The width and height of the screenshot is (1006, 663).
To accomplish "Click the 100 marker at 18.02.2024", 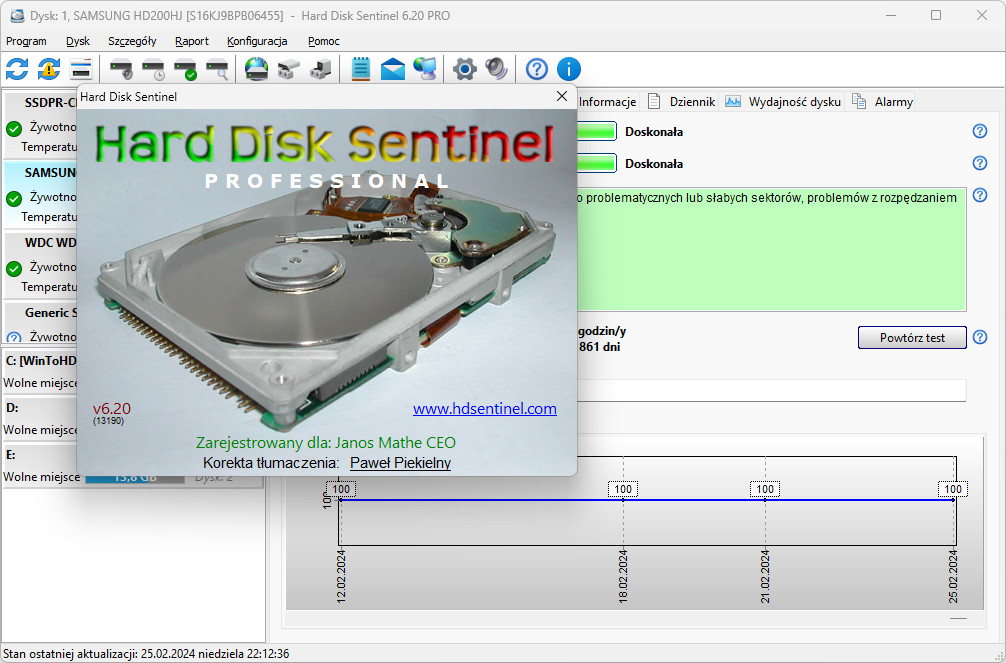I will tap(623, 489).
